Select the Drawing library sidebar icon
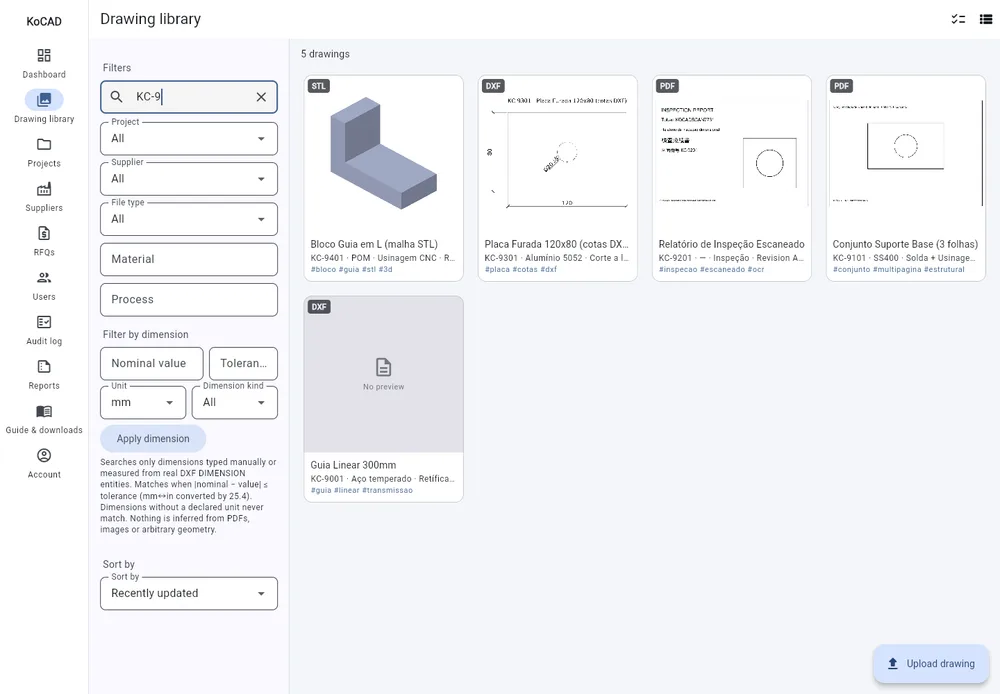Screen dimensions: 1000x694 (x=44, y=100)
